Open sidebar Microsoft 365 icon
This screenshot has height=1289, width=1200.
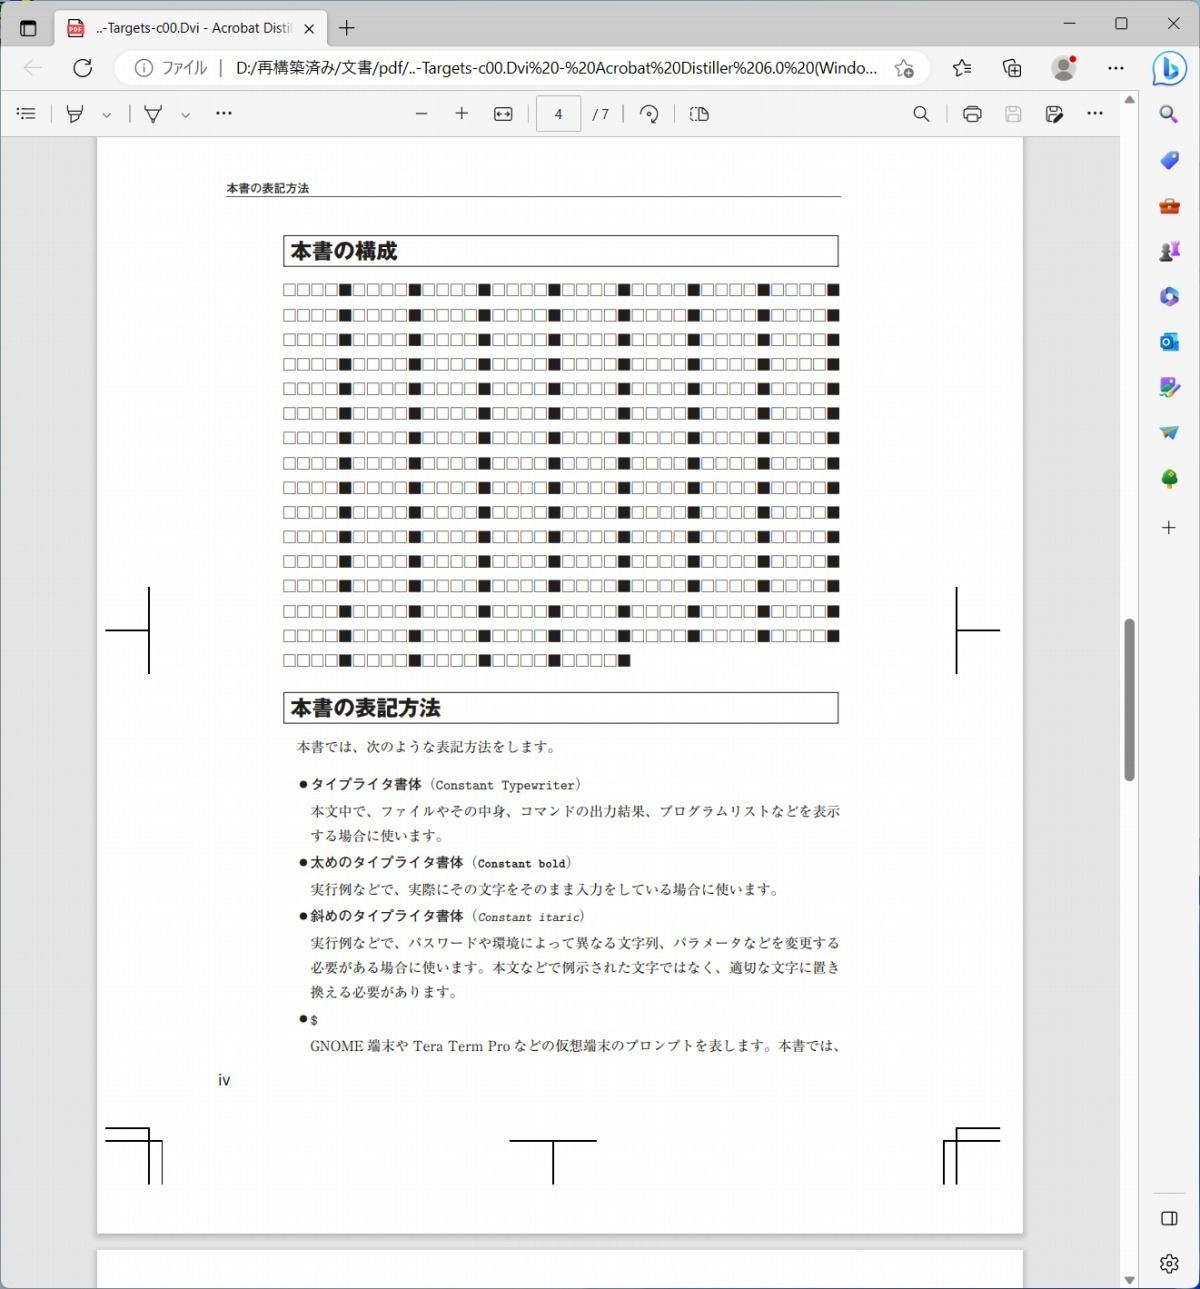tap(1169, 297)
